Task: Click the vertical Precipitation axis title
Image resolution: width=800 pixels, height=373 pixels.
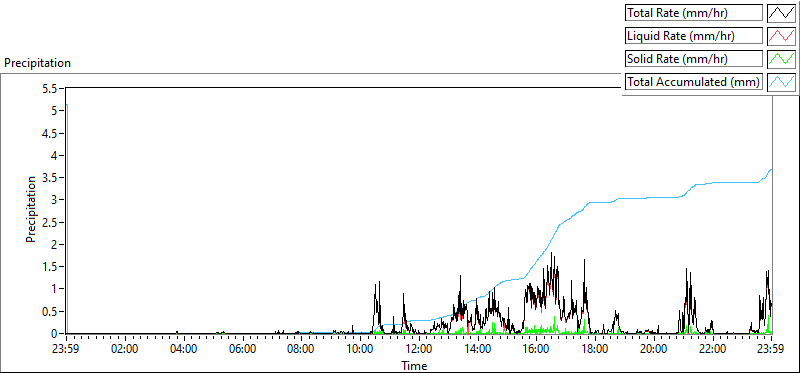Action: coord(31,209)
